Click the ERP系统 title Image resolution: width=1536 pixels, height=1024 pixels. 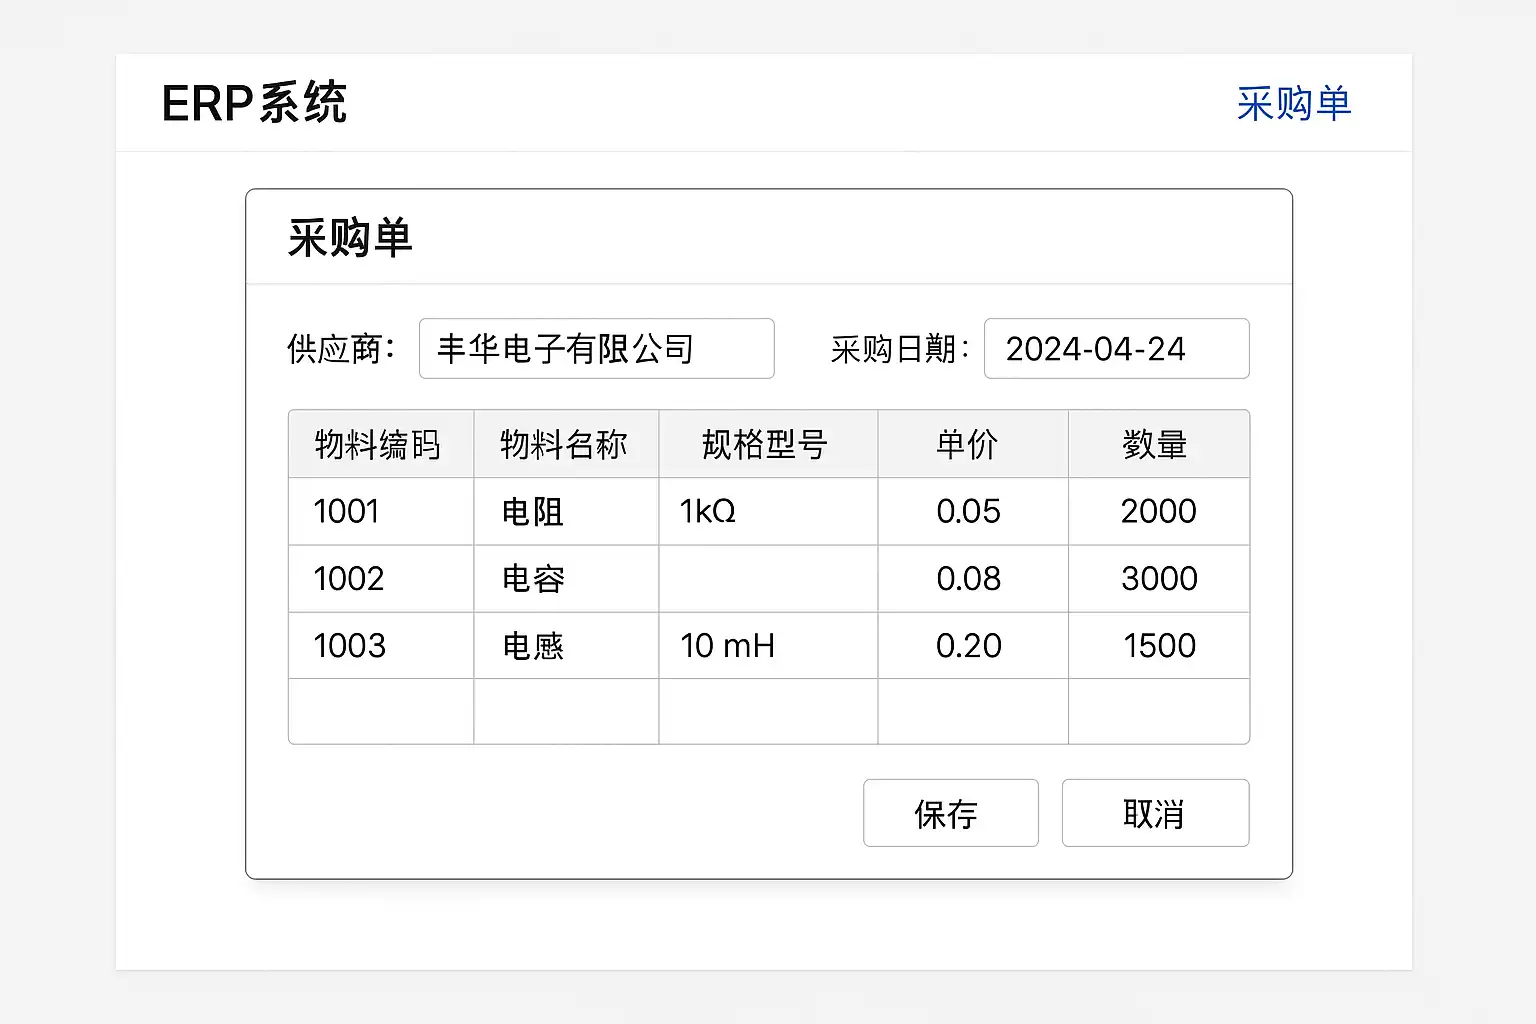(x=254, y=103)
